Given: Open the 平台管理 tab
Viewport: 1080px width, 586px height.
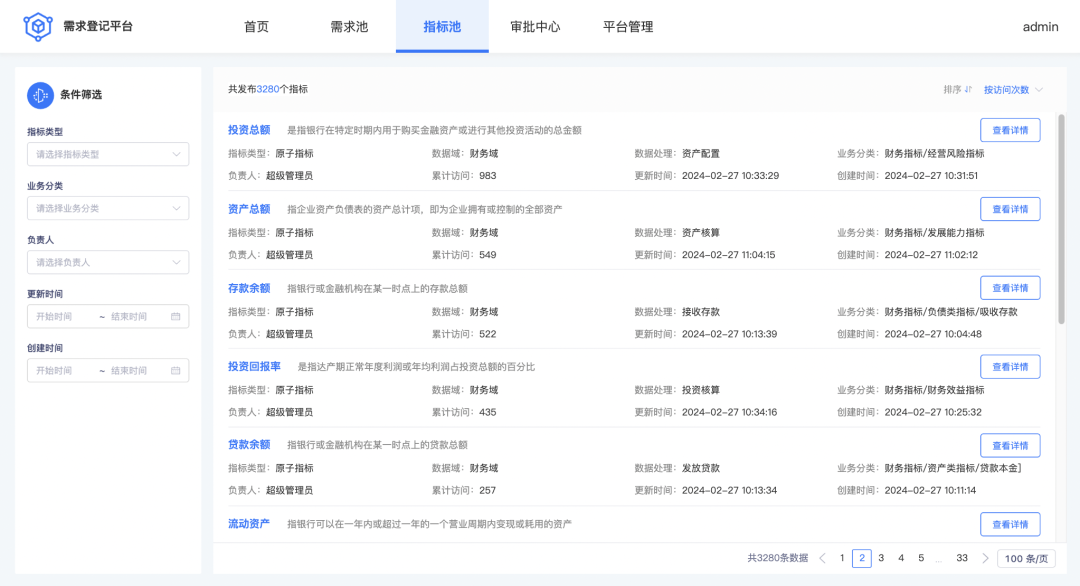Looking at the screenshot, I should (628, 27).
